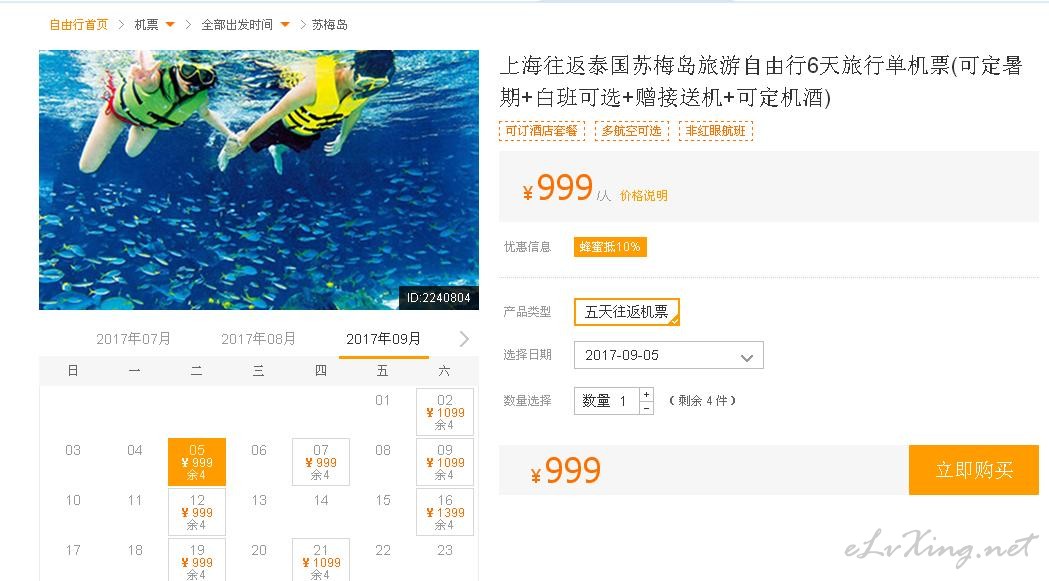Click unpriced date 22 in calendar
Screen dimensions: 1049x581
(x=383, y=550)
